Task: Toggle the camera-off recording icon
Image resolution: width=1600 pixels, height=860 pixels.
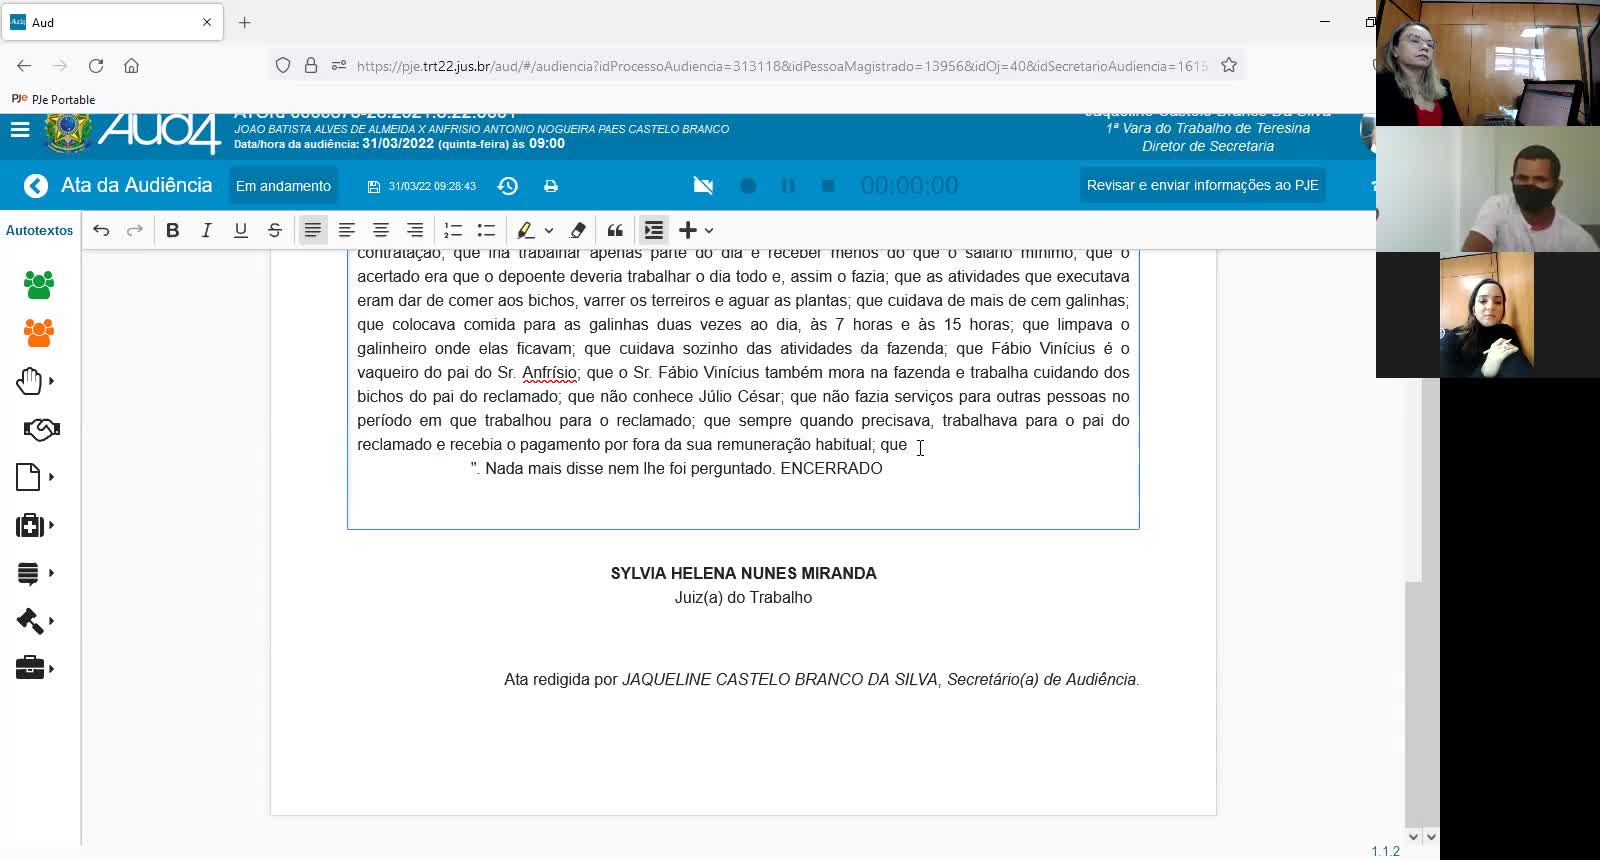Action: pyautogui.click(x=704, y=186)
